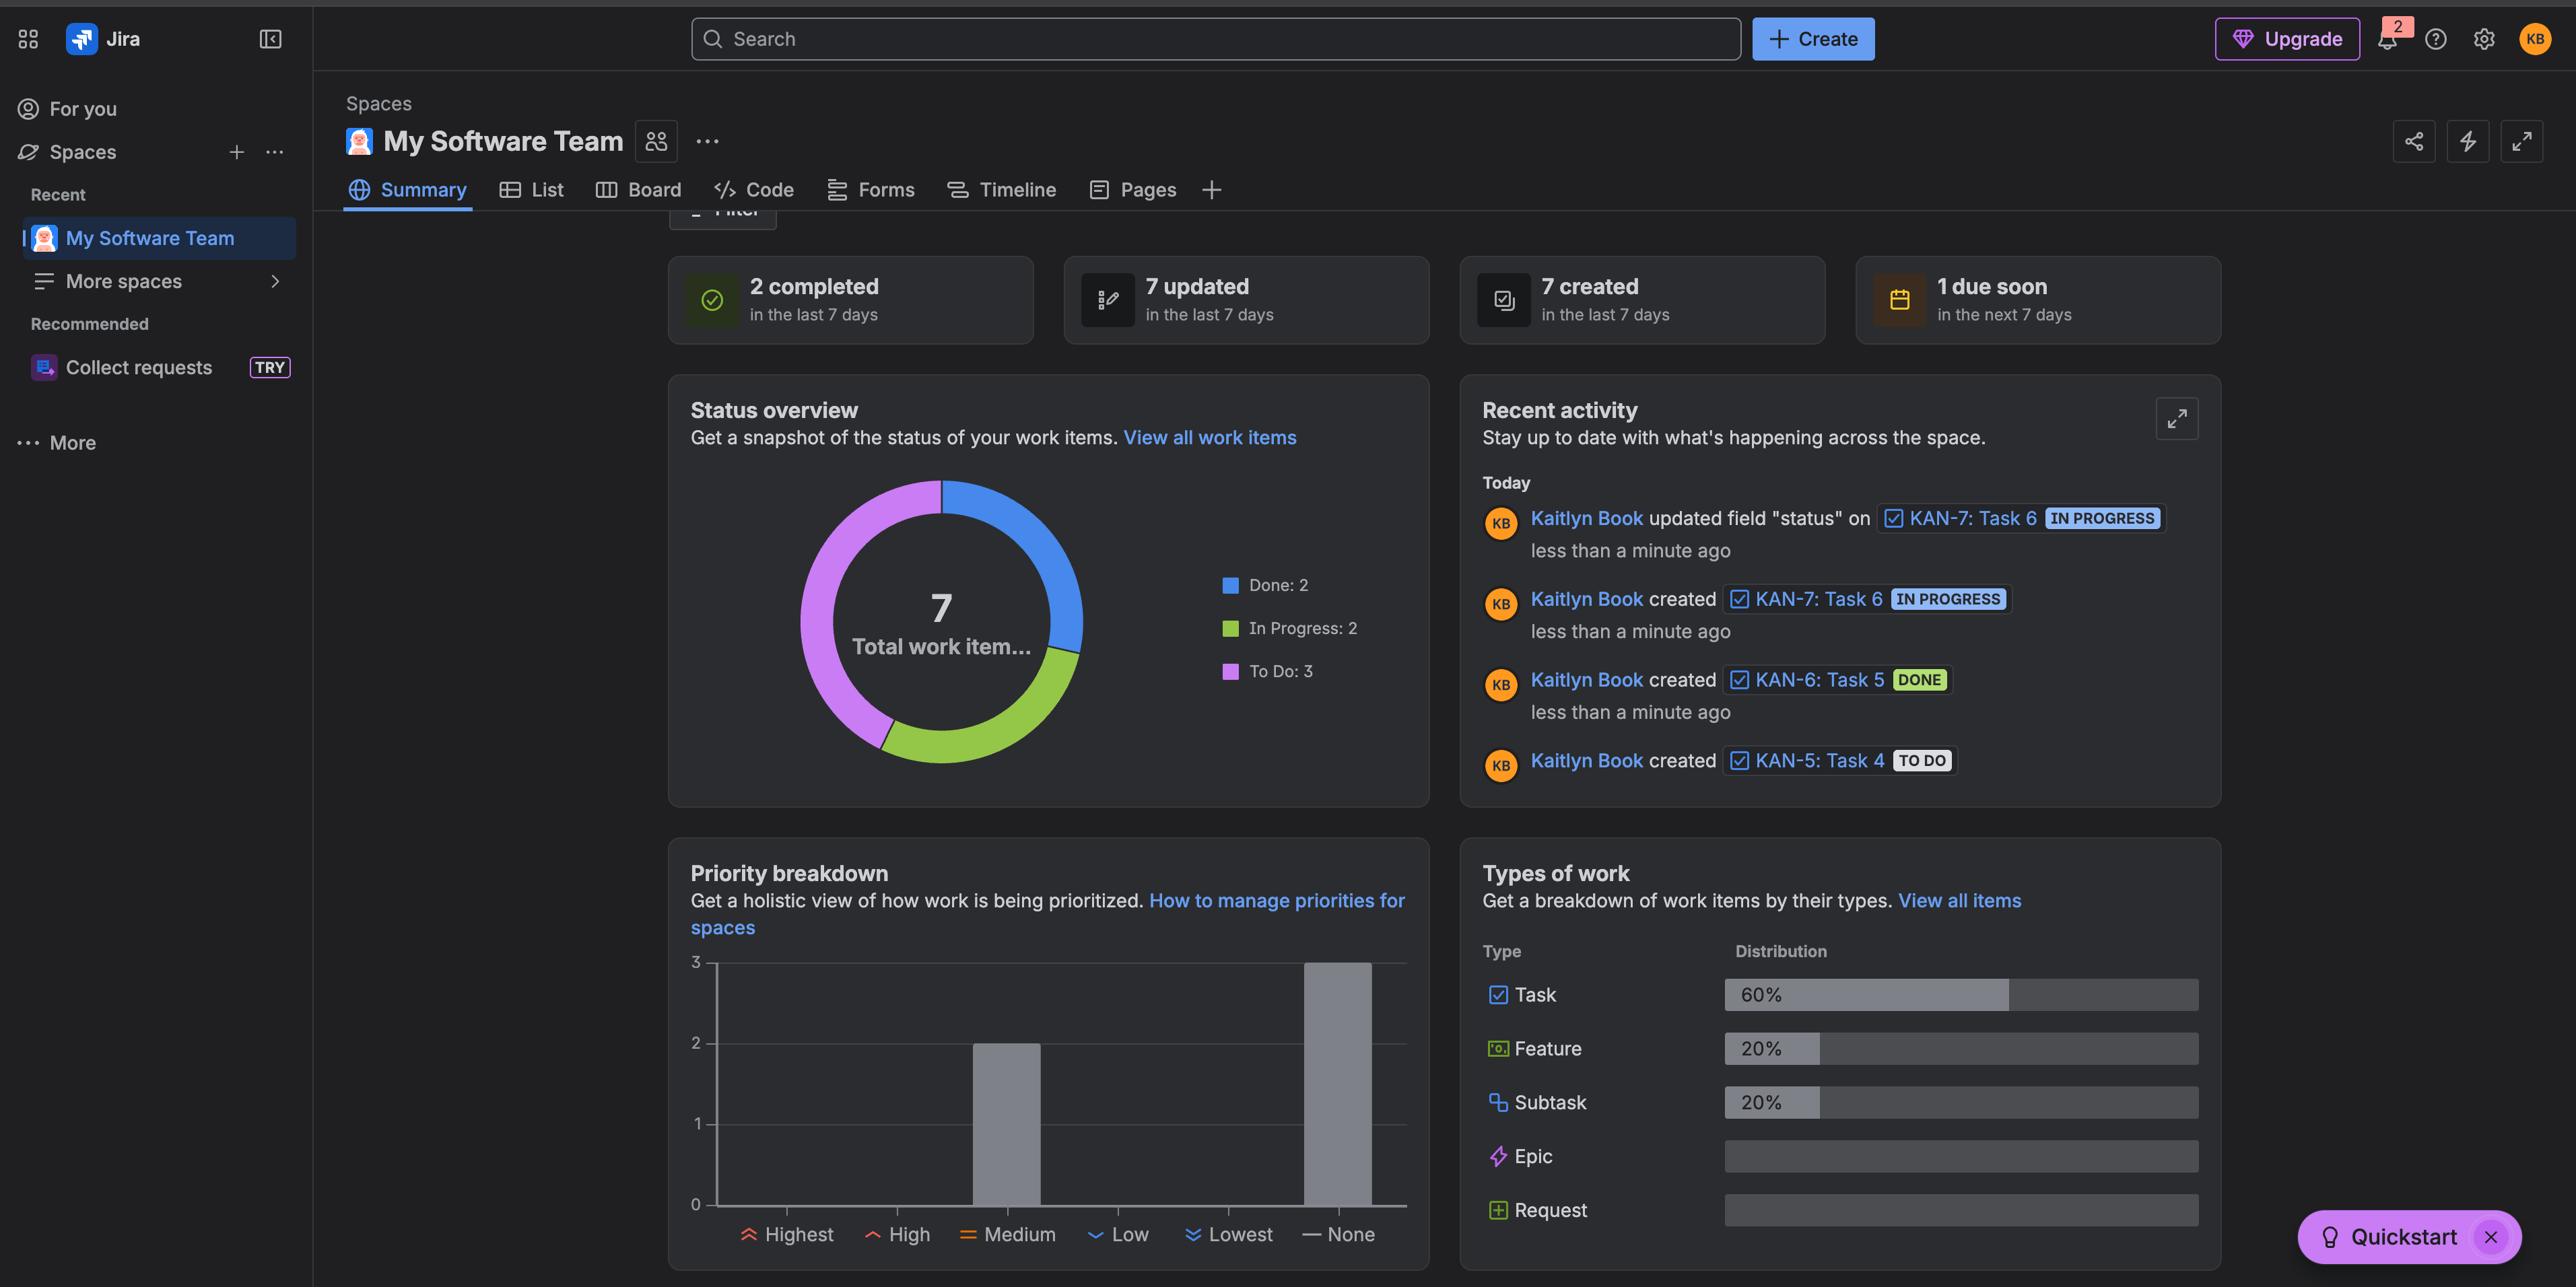
Task: Switch to the Timeline tab
Action: [x=1002, y=190]
